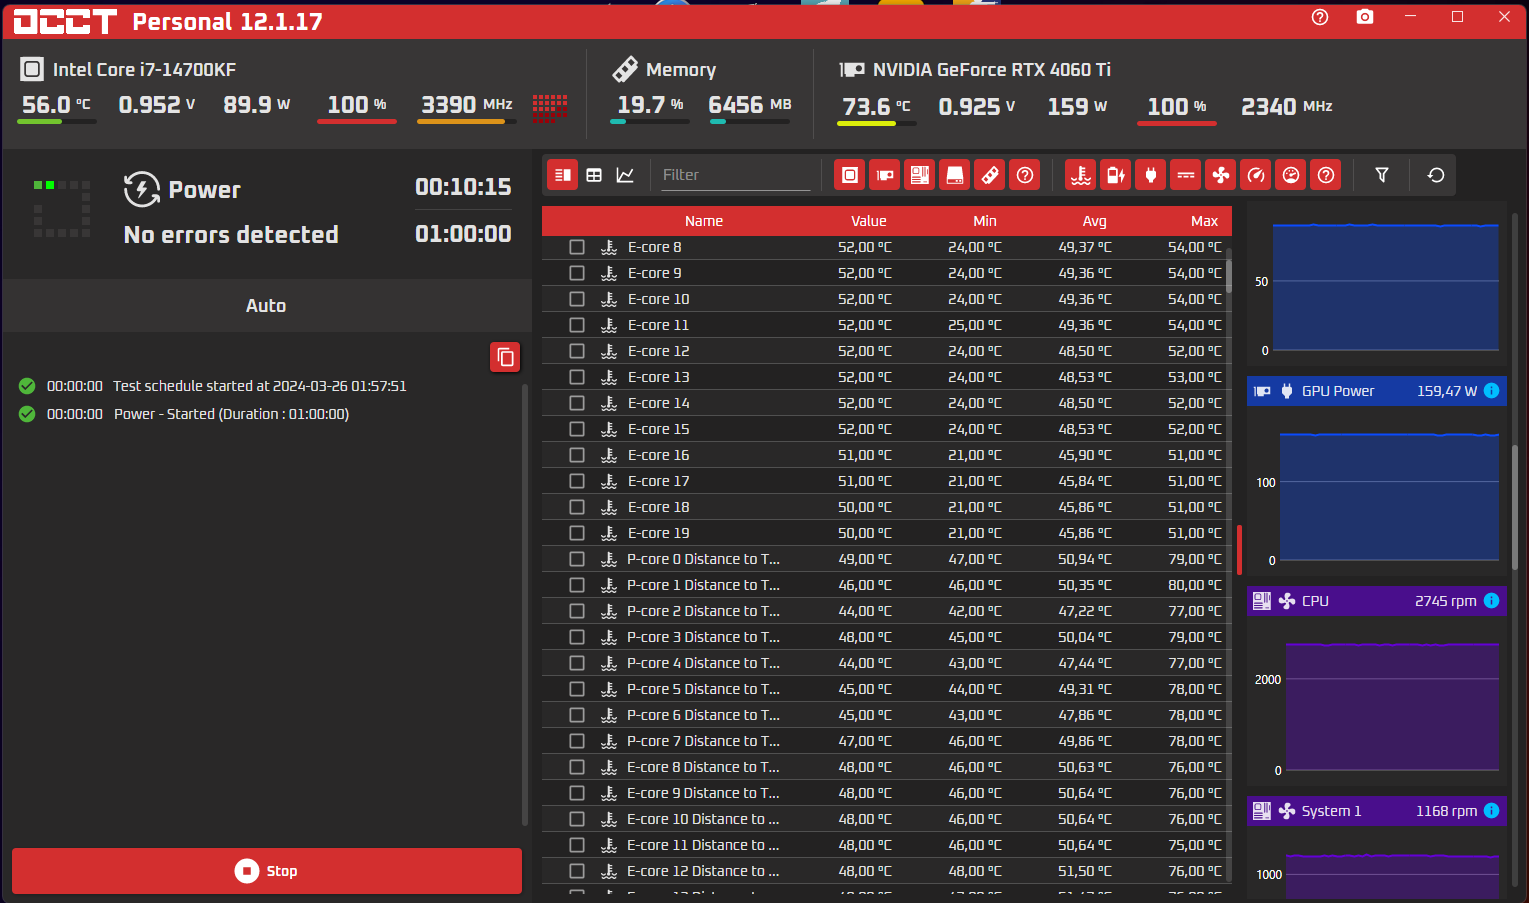1529x903 pixels.
Task: Stop the running Power test
Action: coord(267,871)
